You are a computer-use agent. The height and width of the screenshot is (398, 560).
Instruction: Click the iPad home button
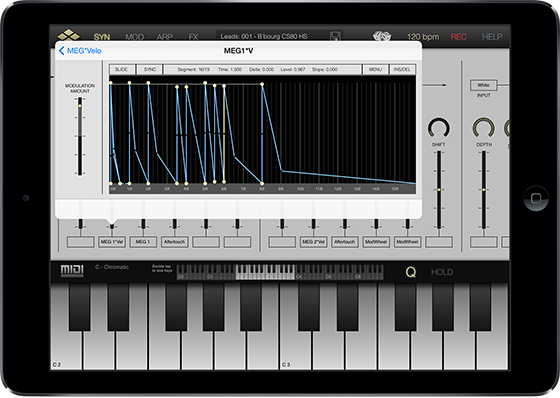click(536, 198)
